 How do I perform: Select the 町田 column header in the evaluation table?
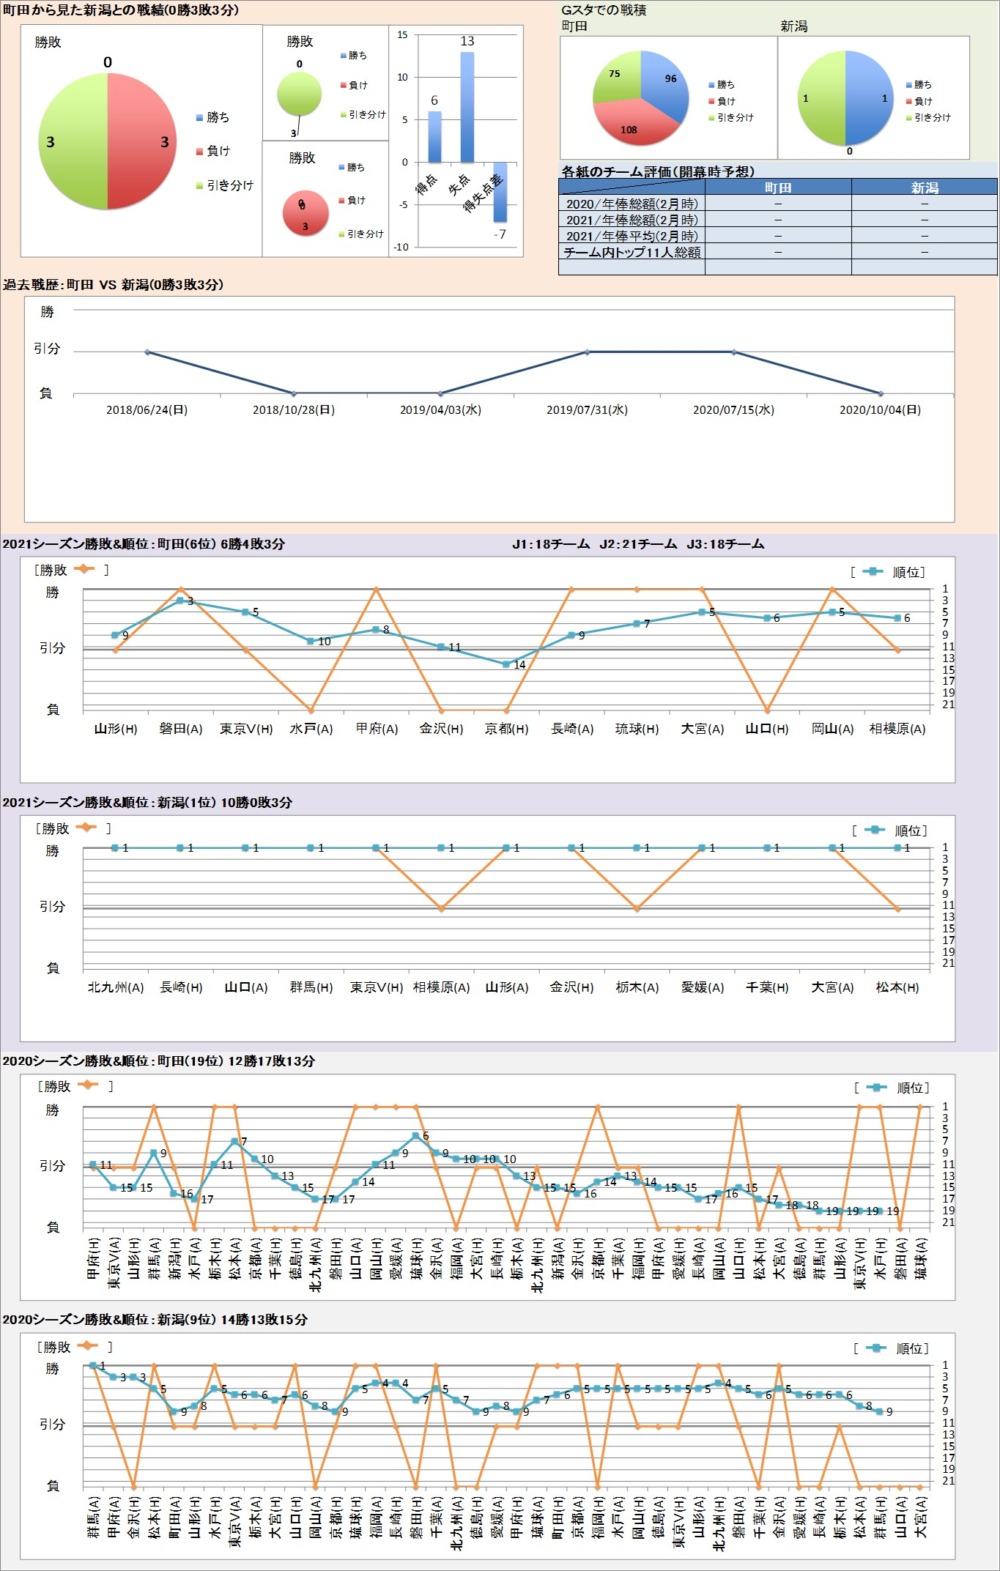pos(777,188)
